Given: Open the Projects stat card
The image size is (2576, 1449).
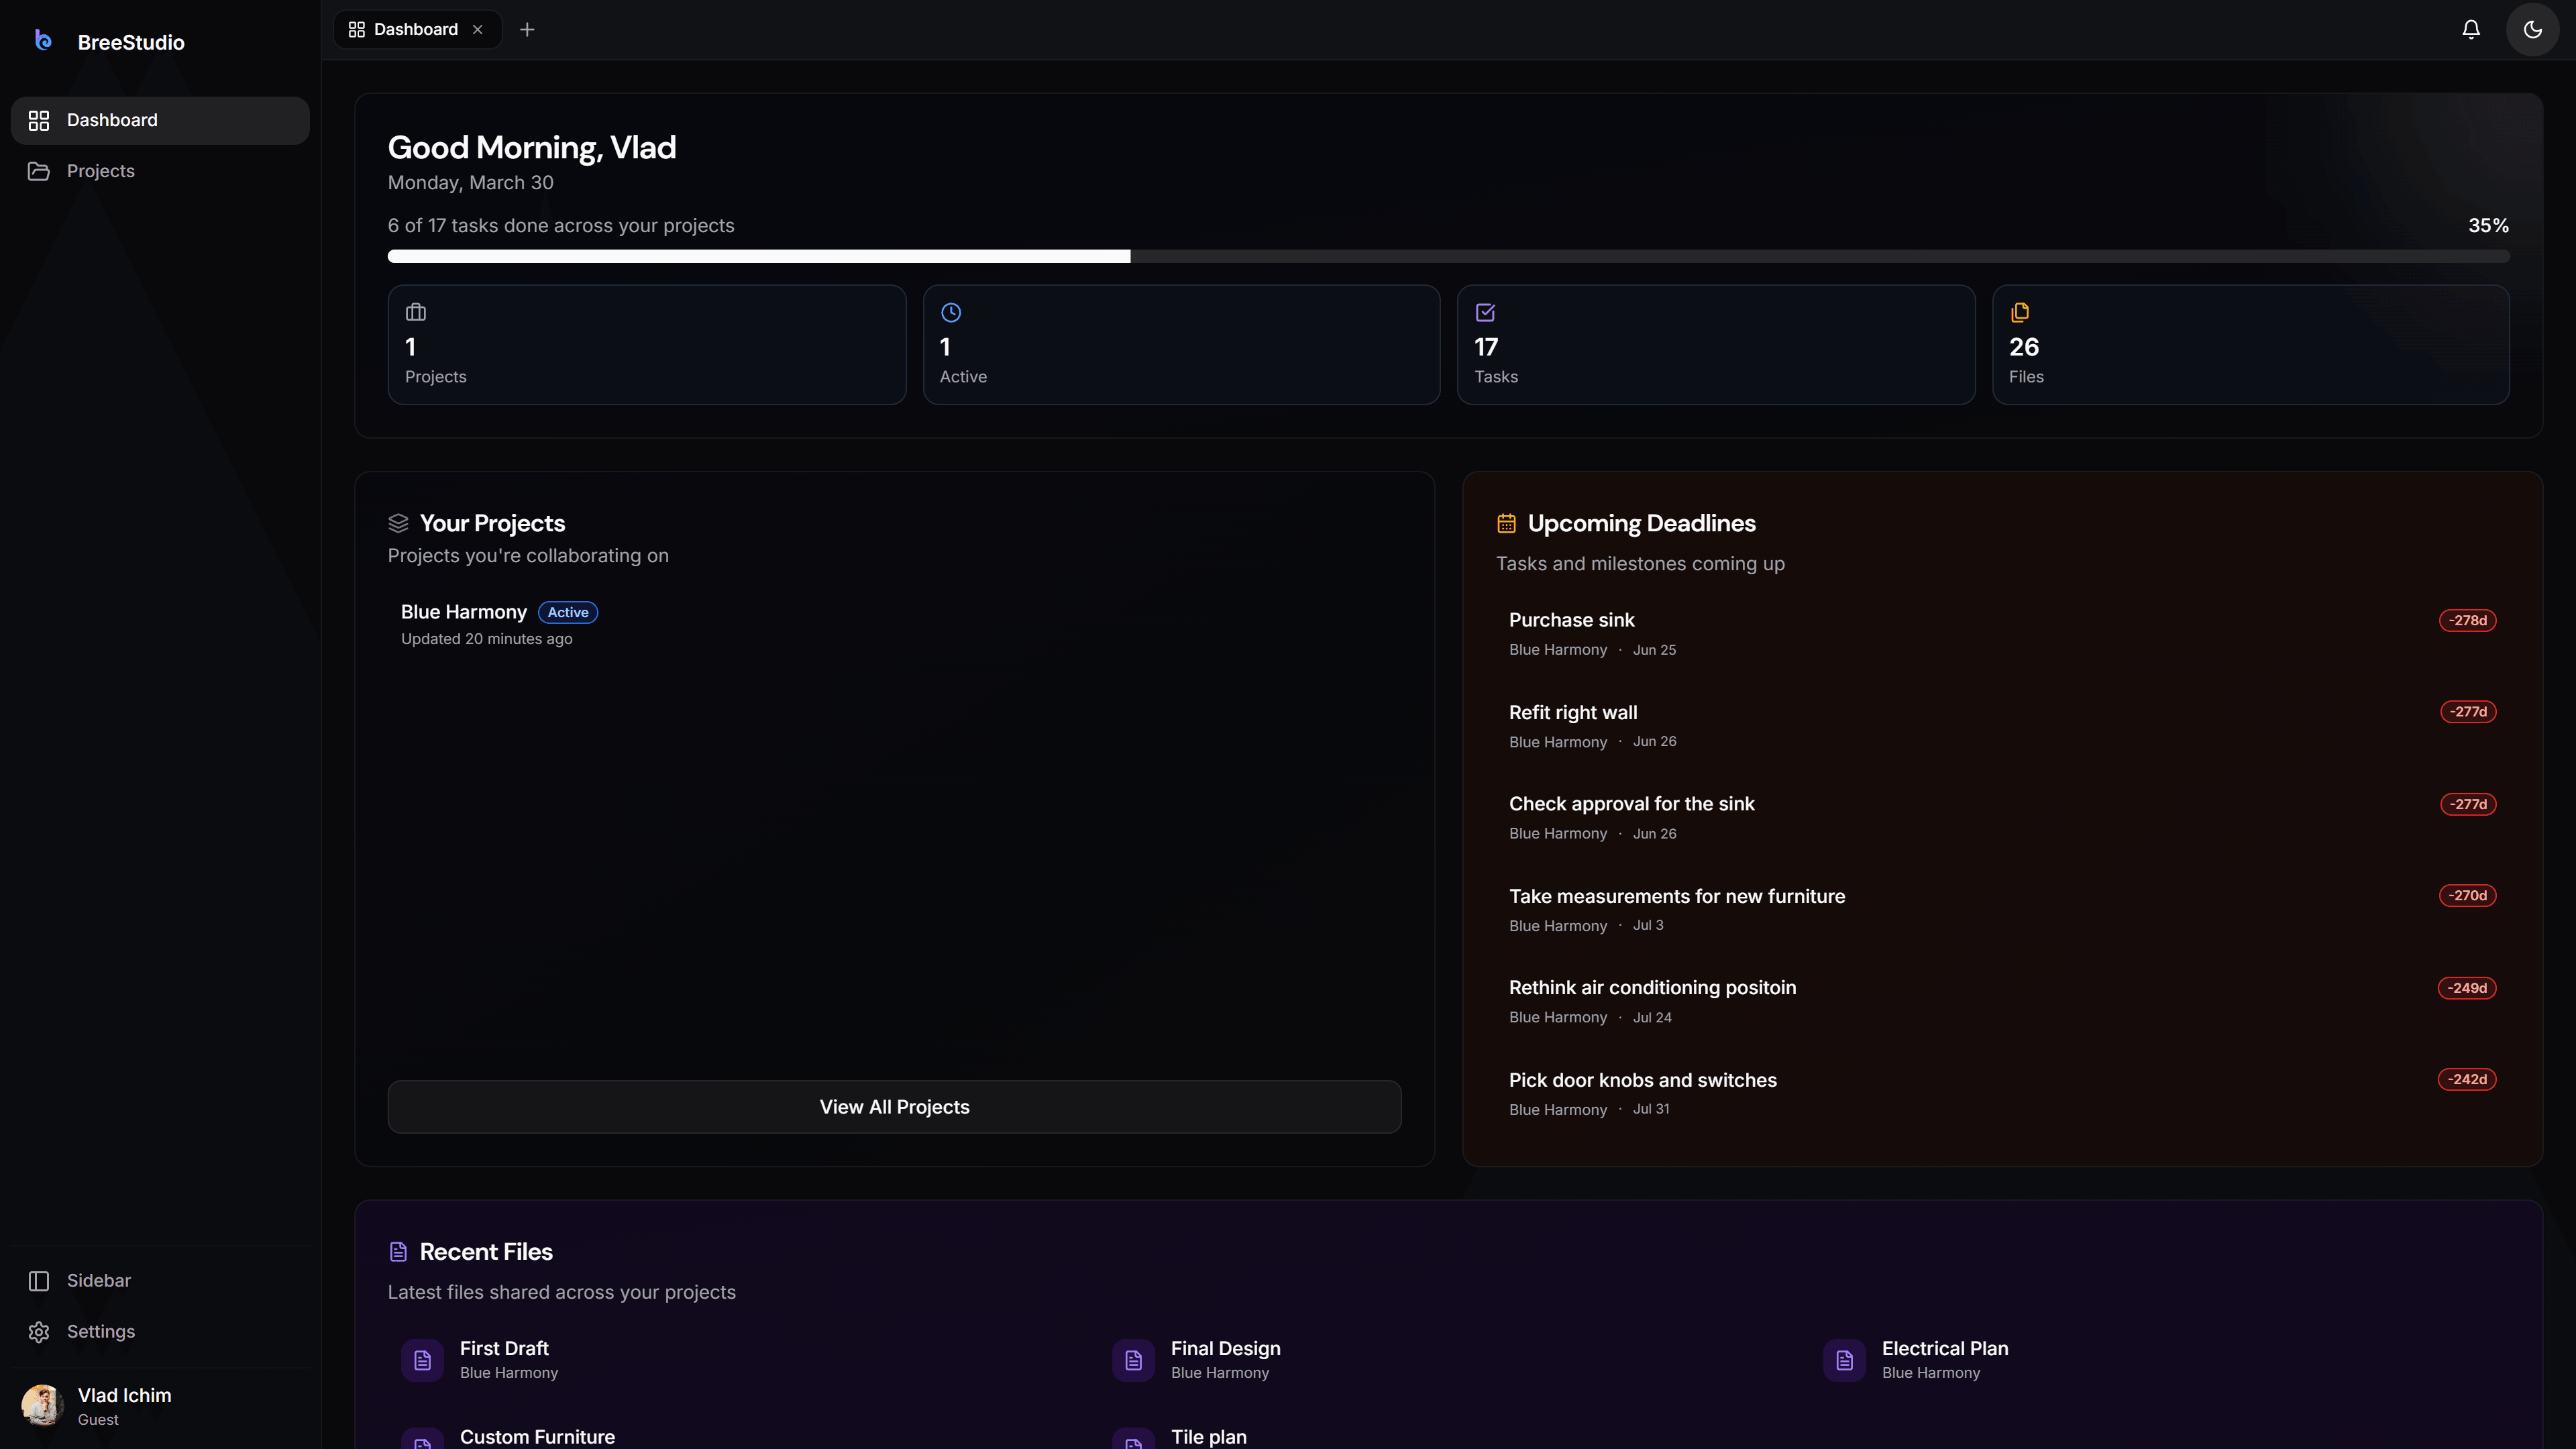Looking at the screenshot, I should pos(647,345).
